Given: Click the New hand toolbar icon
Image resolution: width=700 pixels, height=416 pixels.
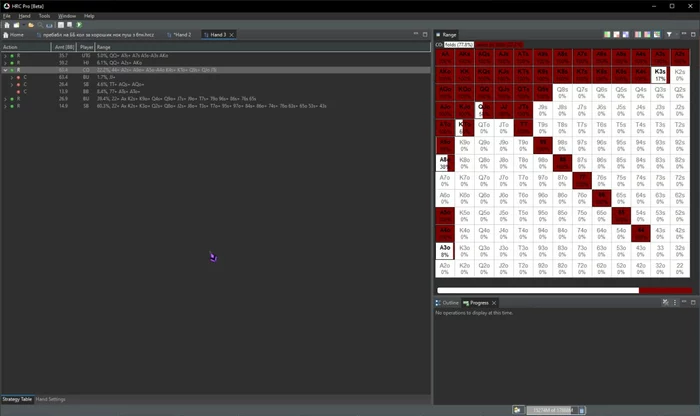Looking at the screenshot, I should click(x=16, y=25).
